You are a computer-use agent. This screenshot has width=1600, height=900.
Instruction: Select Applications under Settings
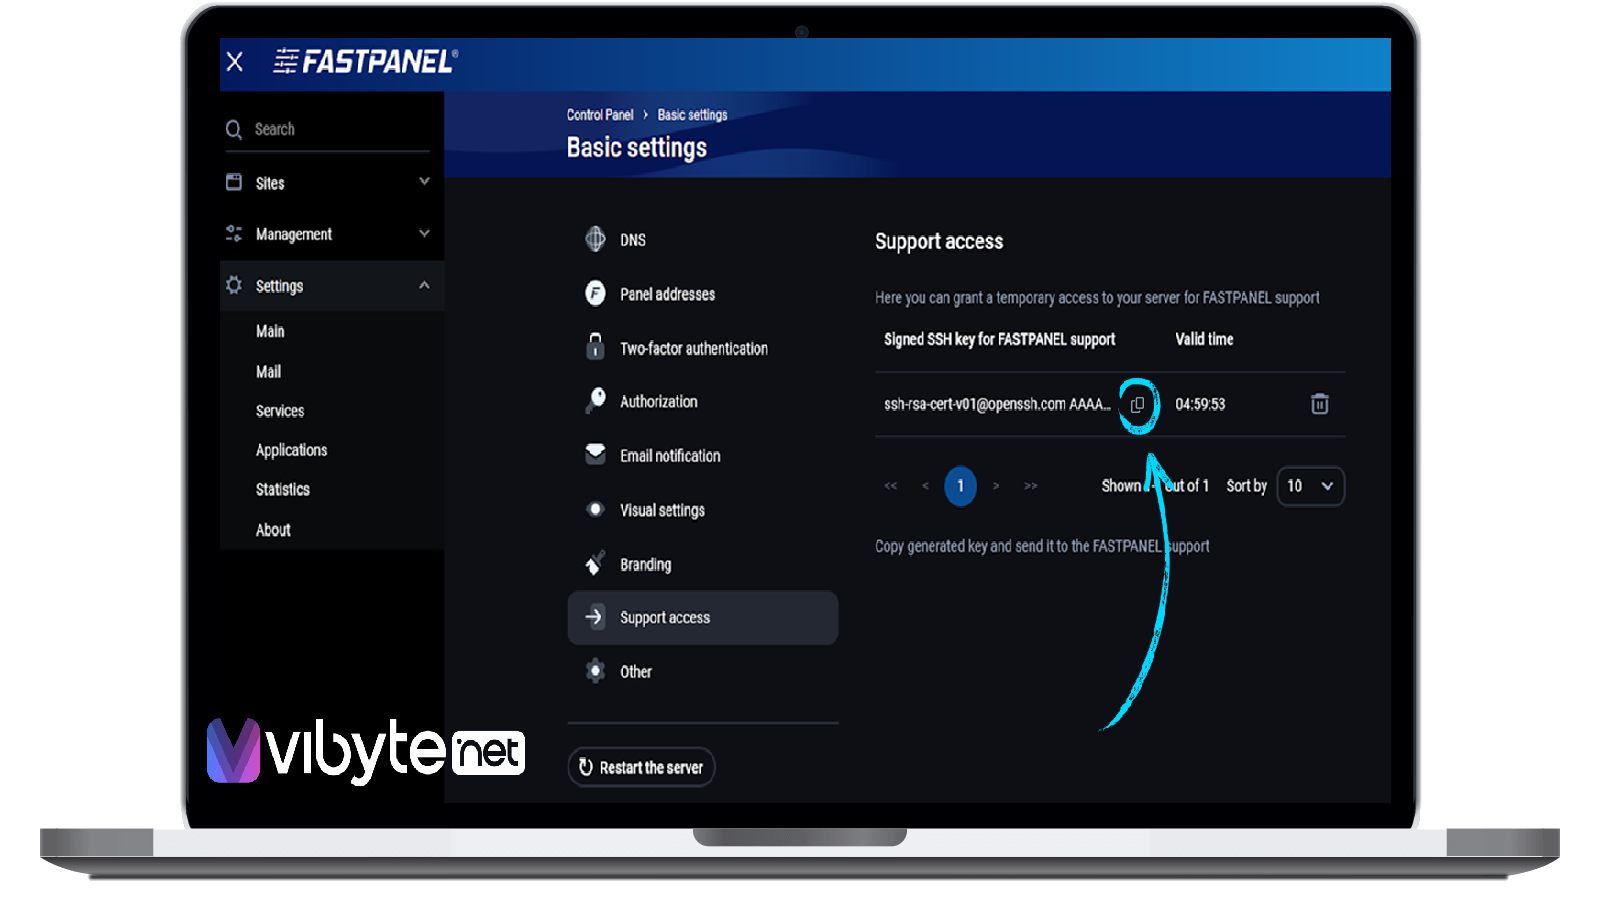291,450
